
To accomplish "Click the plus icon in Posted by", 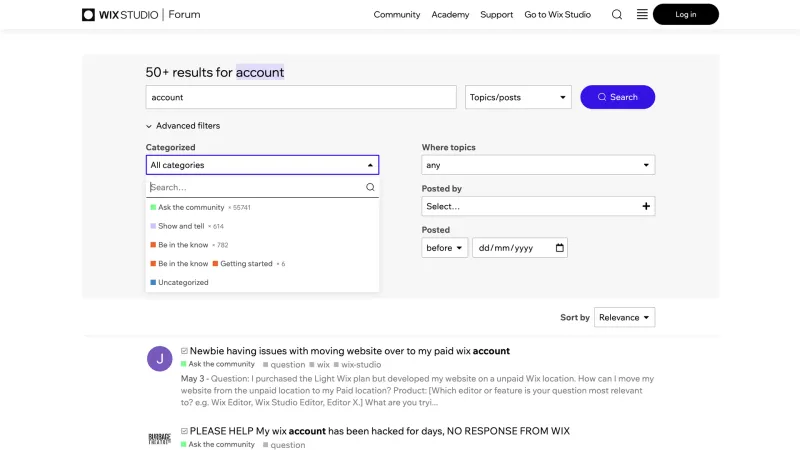I will 646,206.
